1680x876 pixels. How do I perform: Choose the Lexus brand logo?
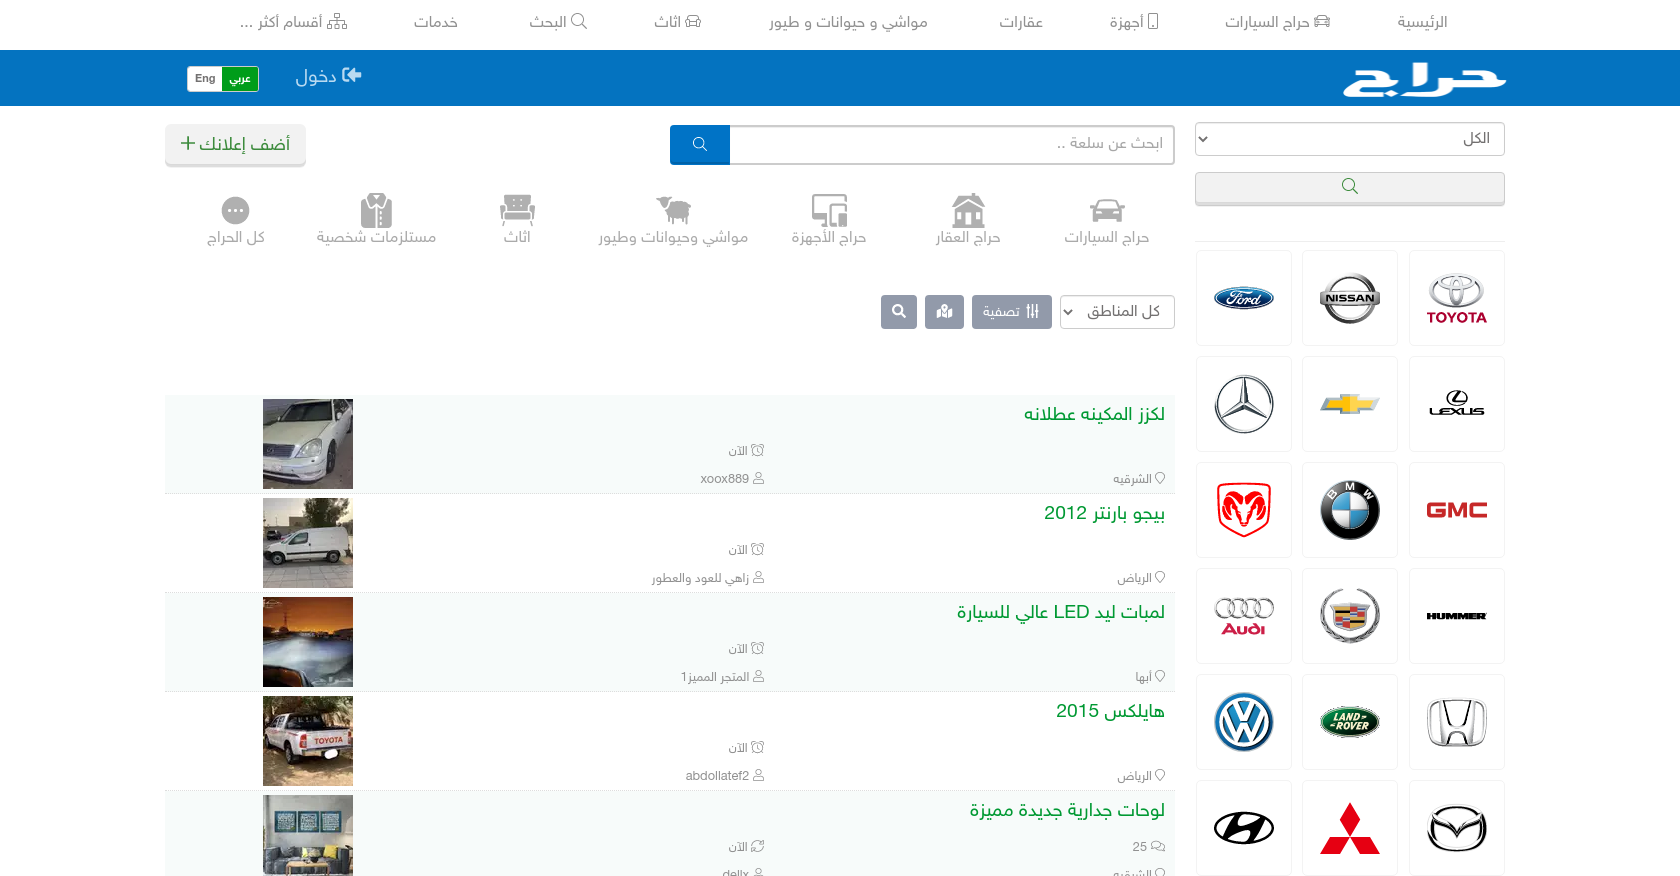[x=1456, y=404]
